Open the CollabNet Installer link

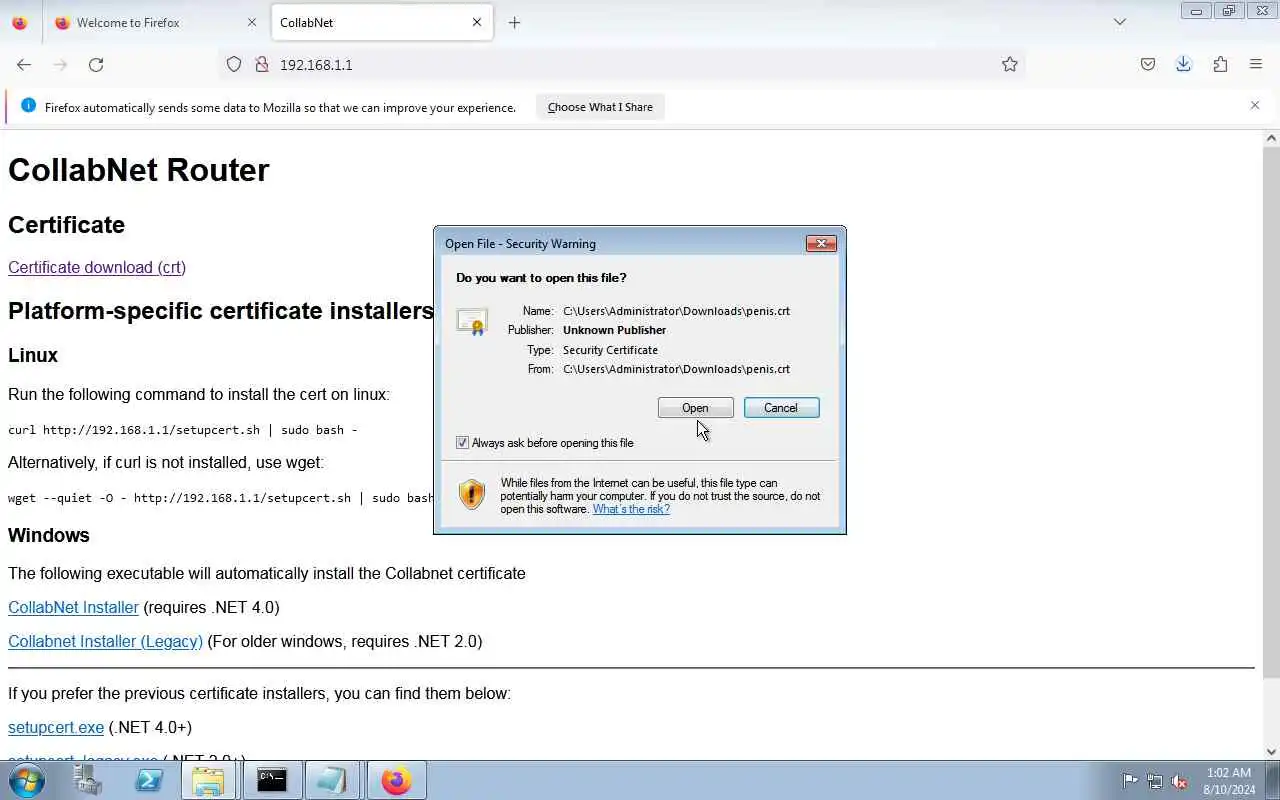tap(73, 607)
